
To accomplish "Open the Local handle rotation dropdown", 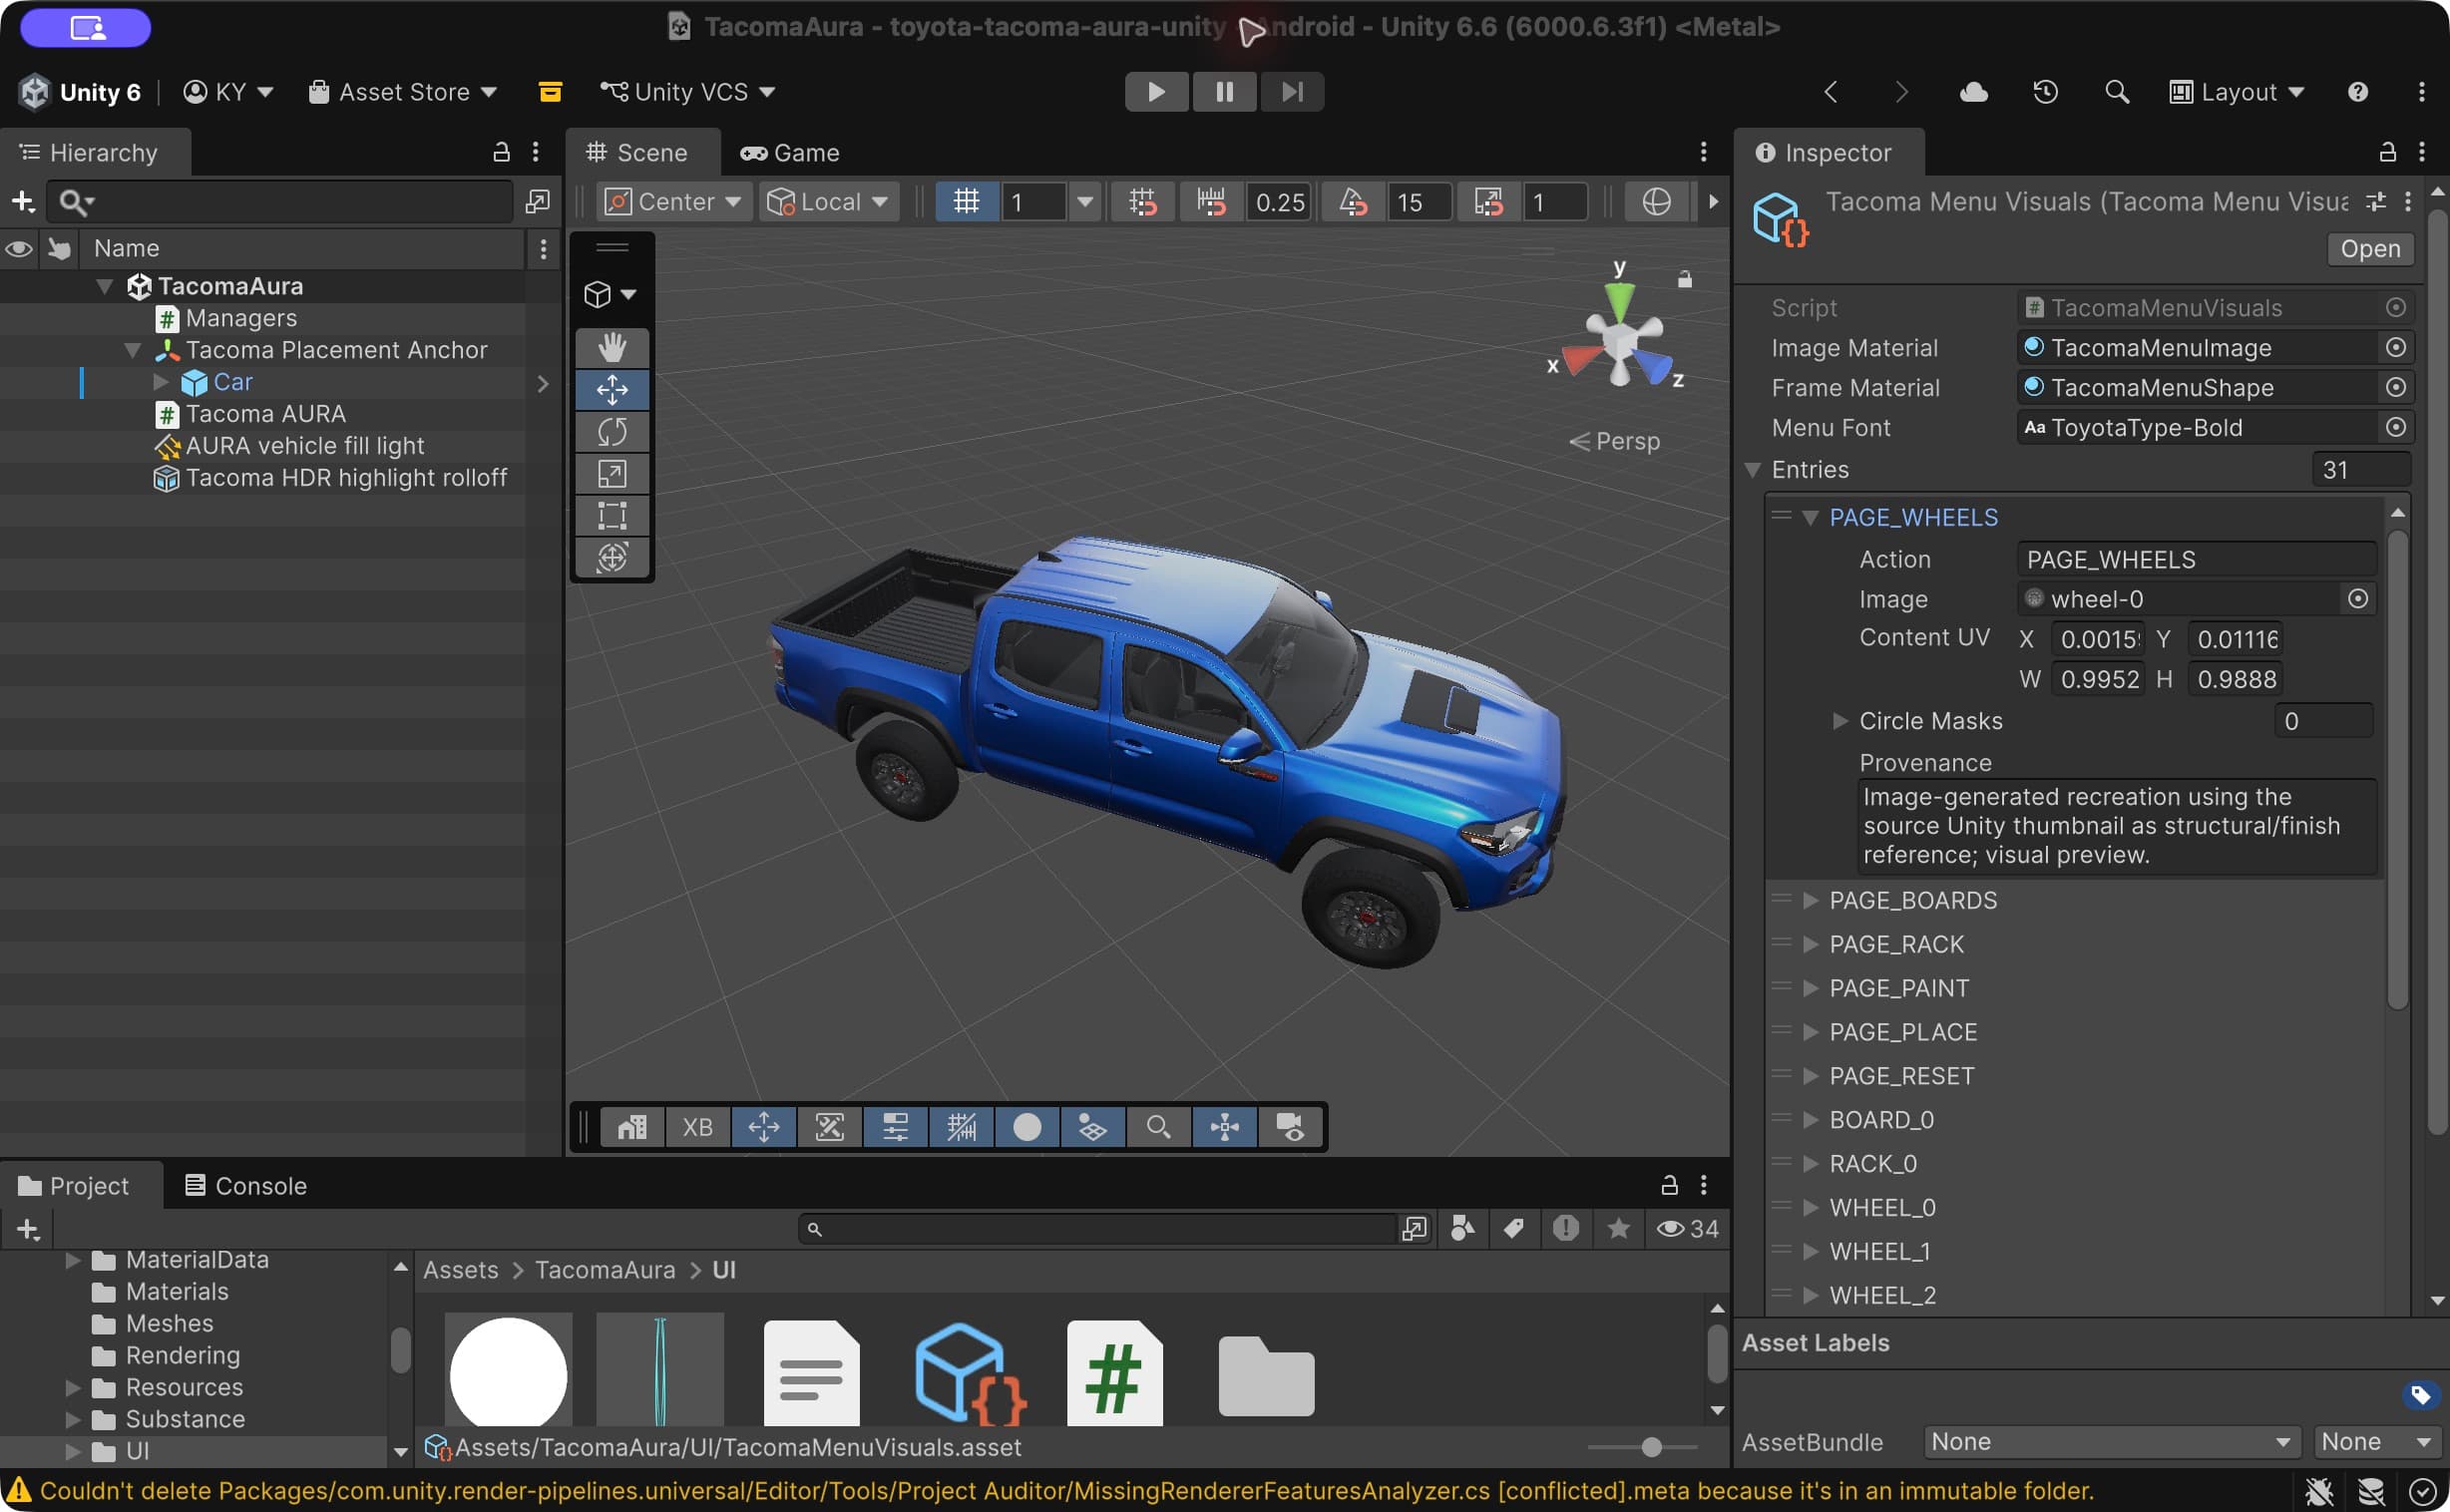I will tap(828, 202).
